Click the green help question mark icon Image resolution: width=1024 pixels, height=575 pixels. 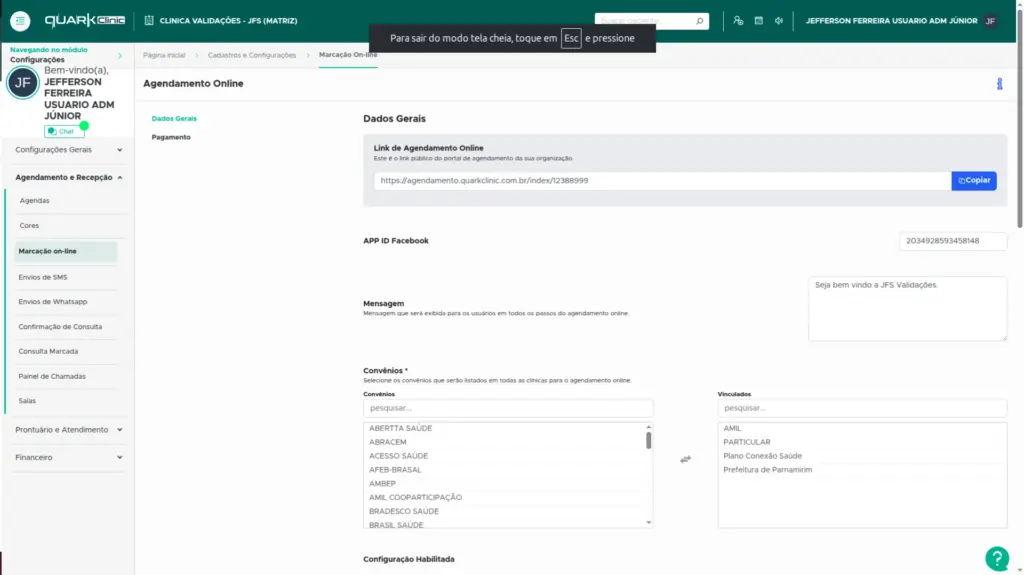(x=996, y=558)
